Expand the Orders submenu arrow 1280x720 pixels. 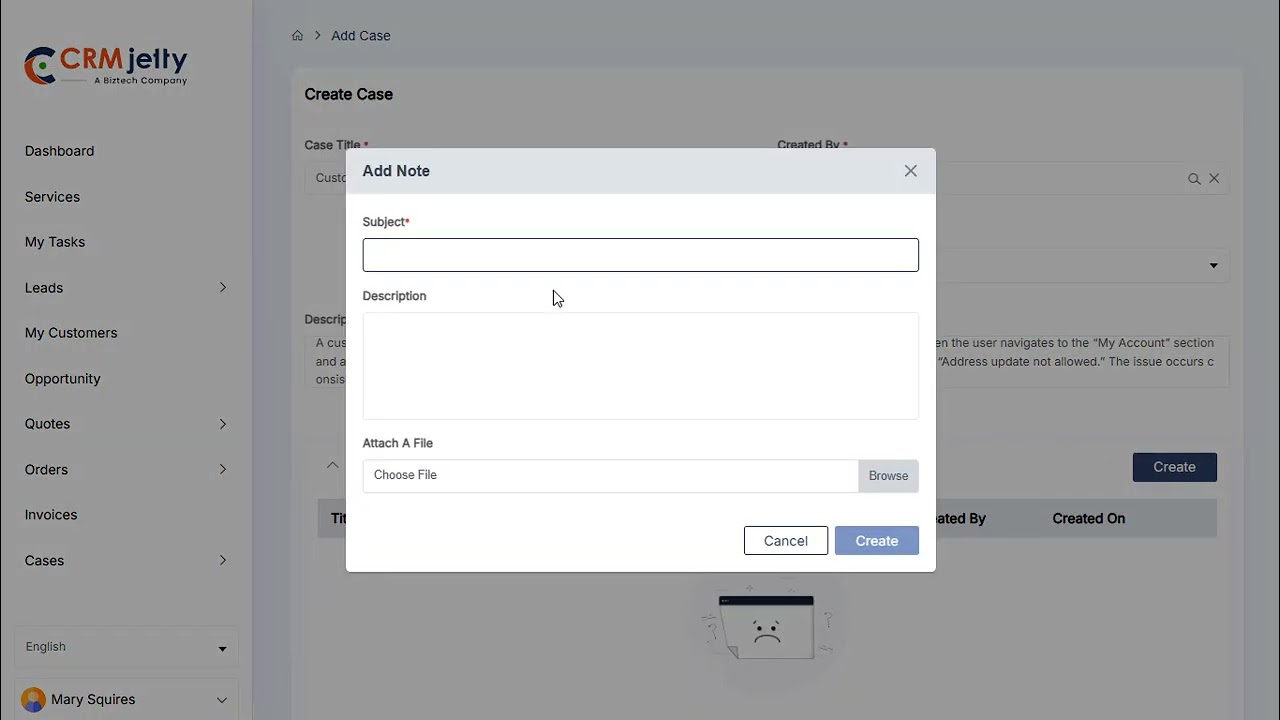tap(222, 469)
